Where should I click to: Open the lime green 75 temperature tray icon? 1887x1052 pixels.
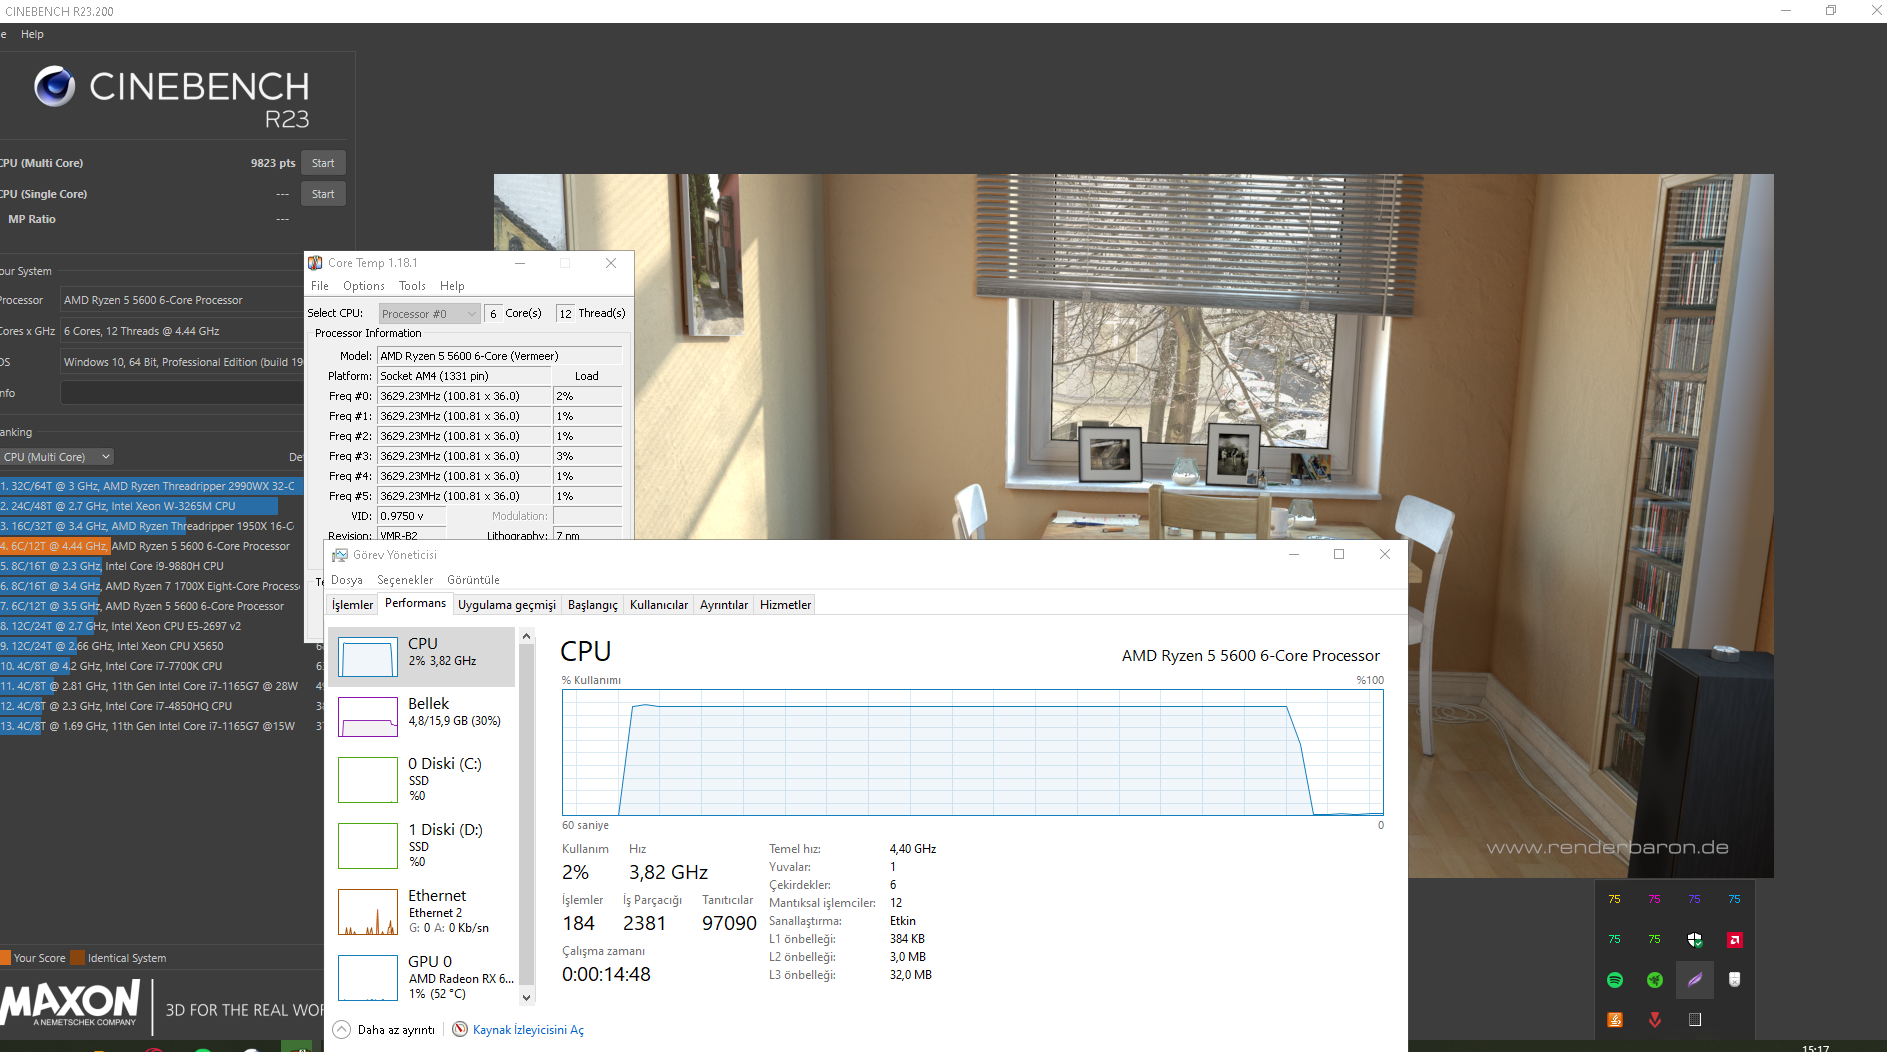[1654, 939]
